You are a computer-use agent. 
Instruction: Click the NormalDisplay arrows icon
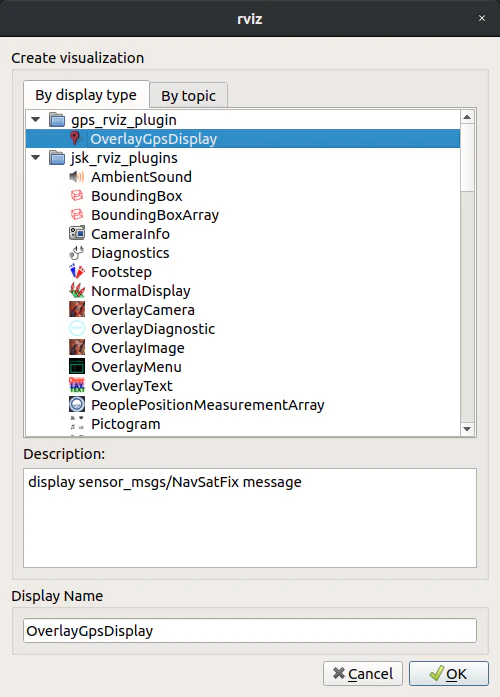point(77,291)
